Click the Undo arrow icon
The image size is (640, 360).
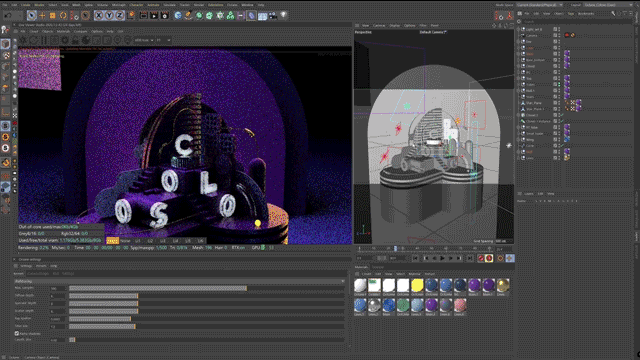(8, 16)
